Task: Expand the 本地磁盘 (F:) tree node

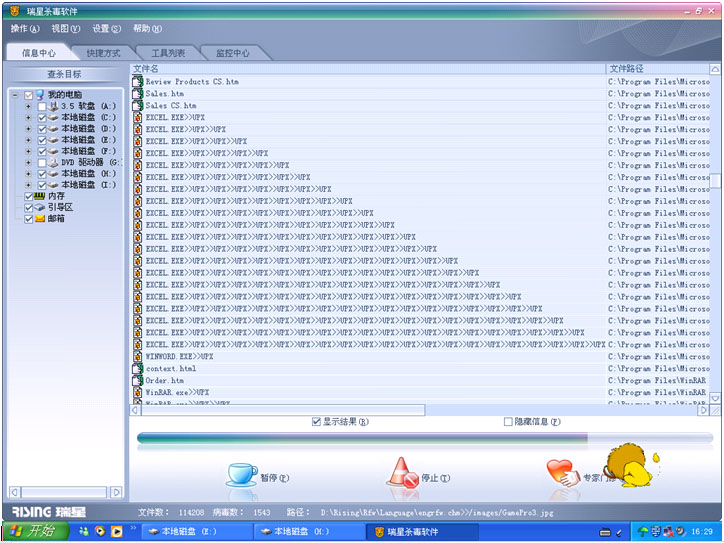Action: (x=29, y=151)
